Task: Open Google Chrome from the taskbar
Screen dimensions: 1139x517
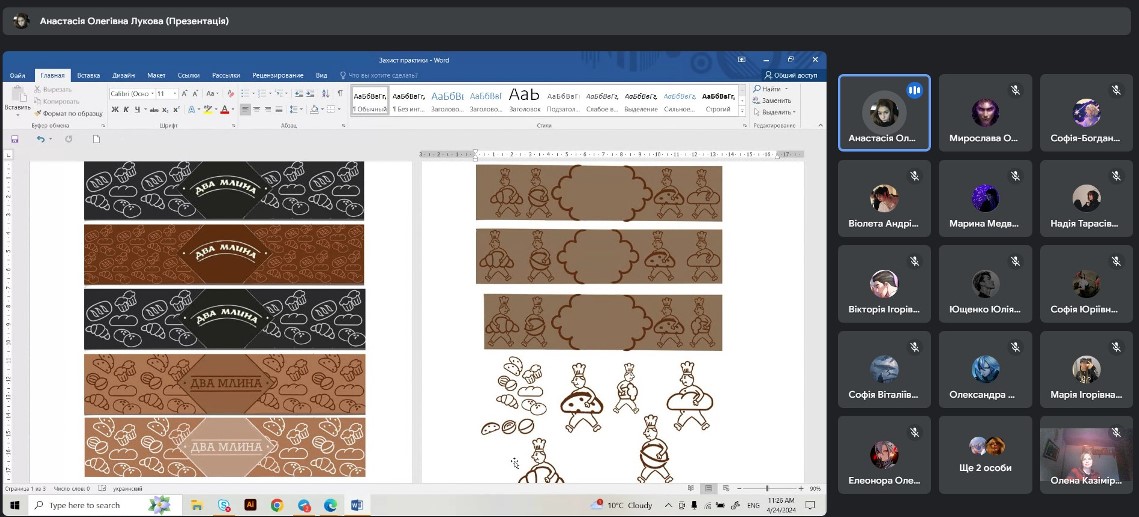Action: coord(277,506)
